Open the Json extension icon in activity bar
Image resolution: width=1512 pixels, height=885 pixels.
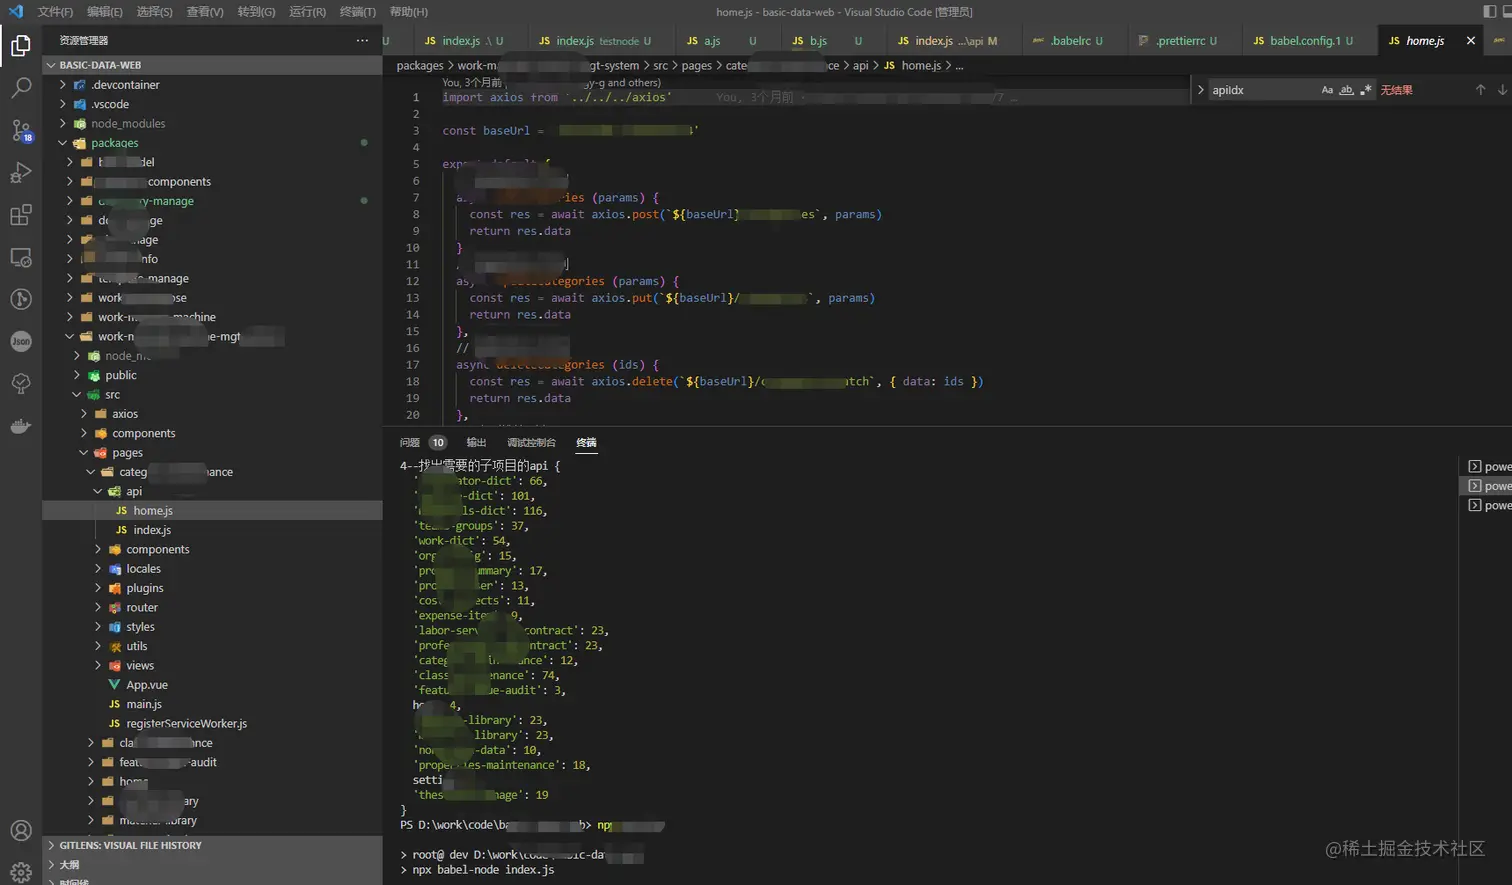[20, 341]
